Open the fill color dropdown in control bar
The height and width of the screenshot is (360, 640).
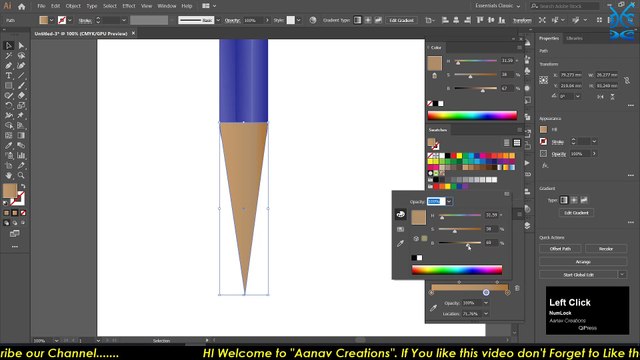tap(51, 20)
